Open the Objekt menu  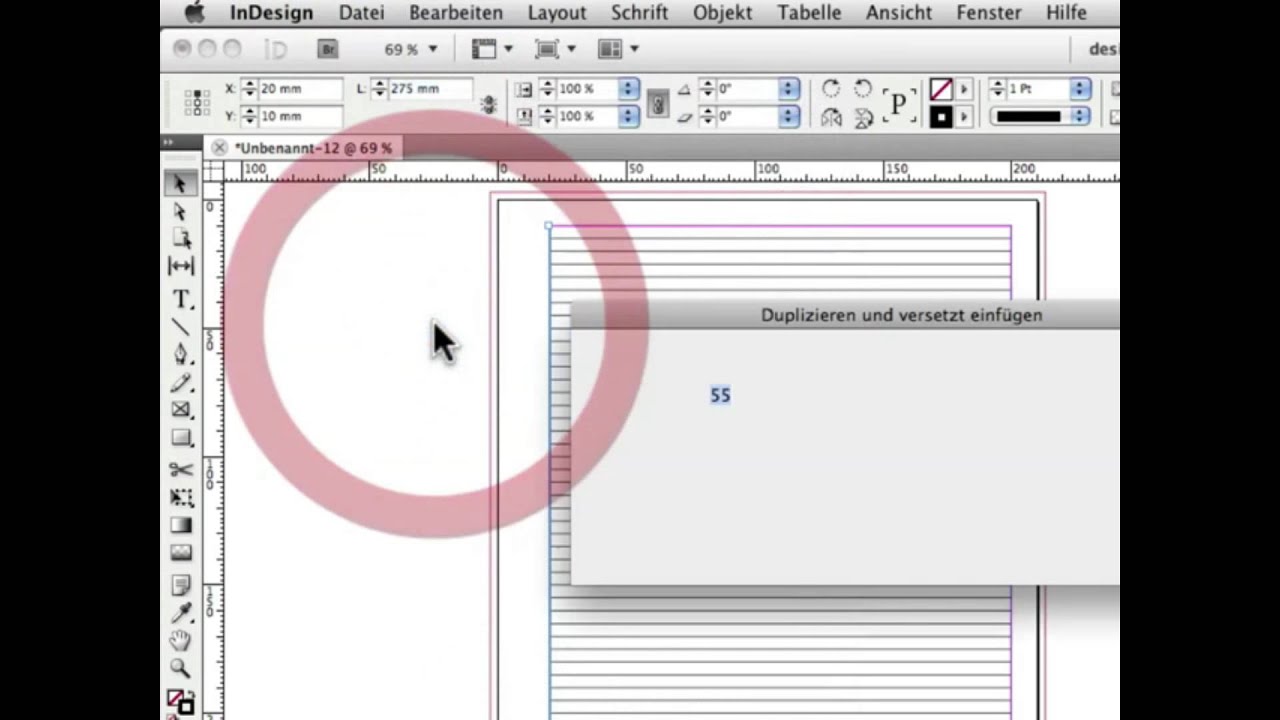[723, 13]
